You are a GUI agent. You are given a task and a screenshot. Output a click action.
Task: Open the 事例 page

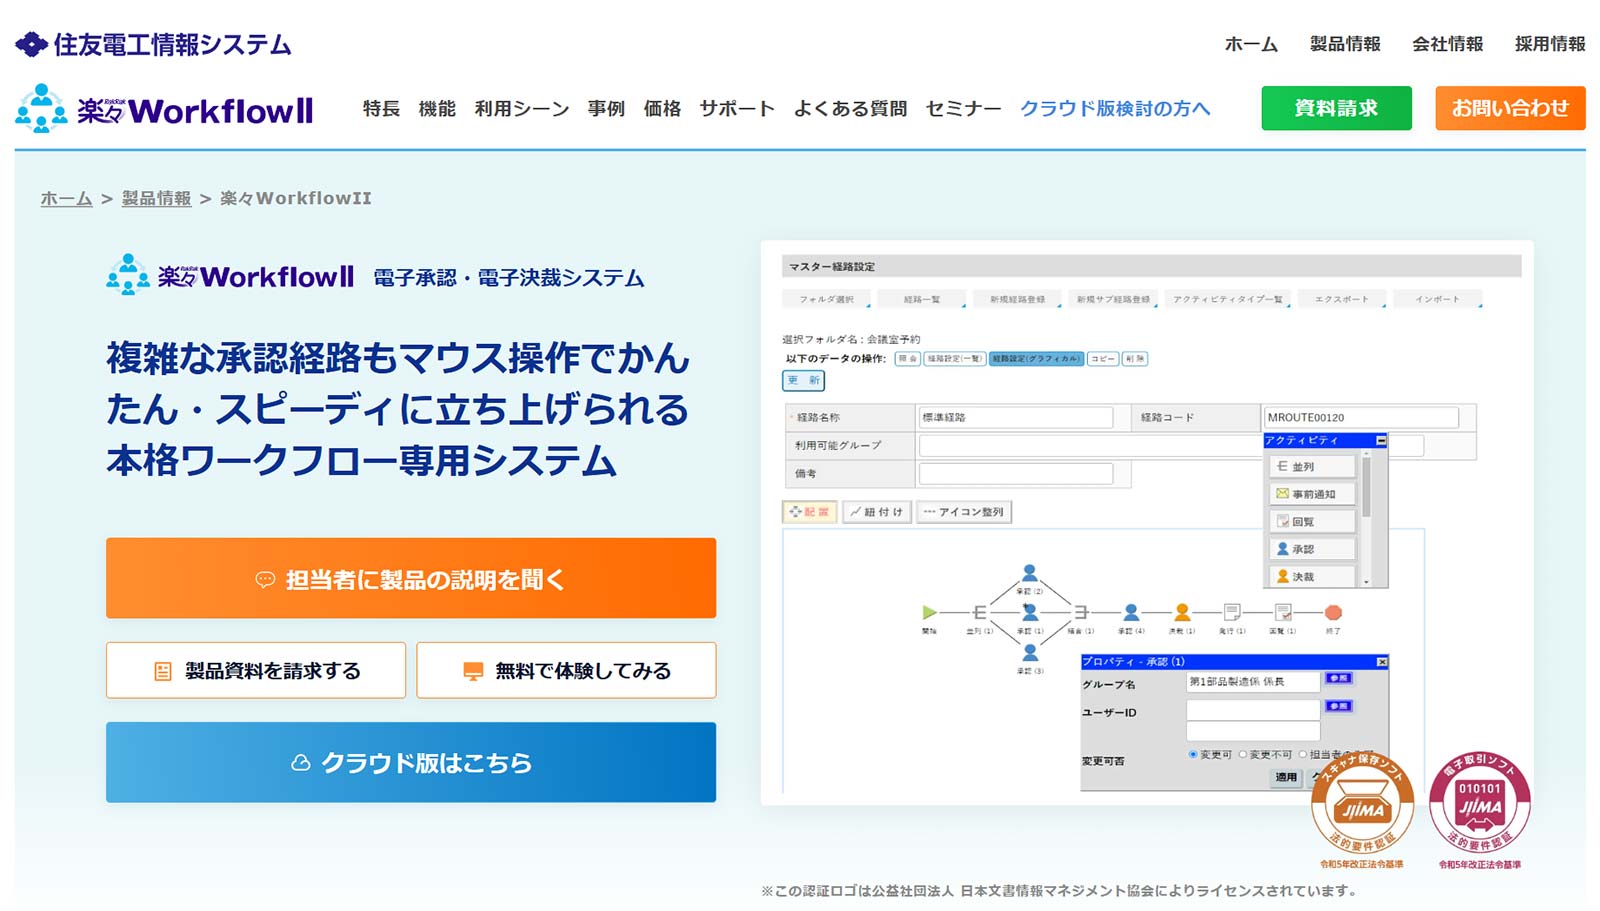[606, 108]
